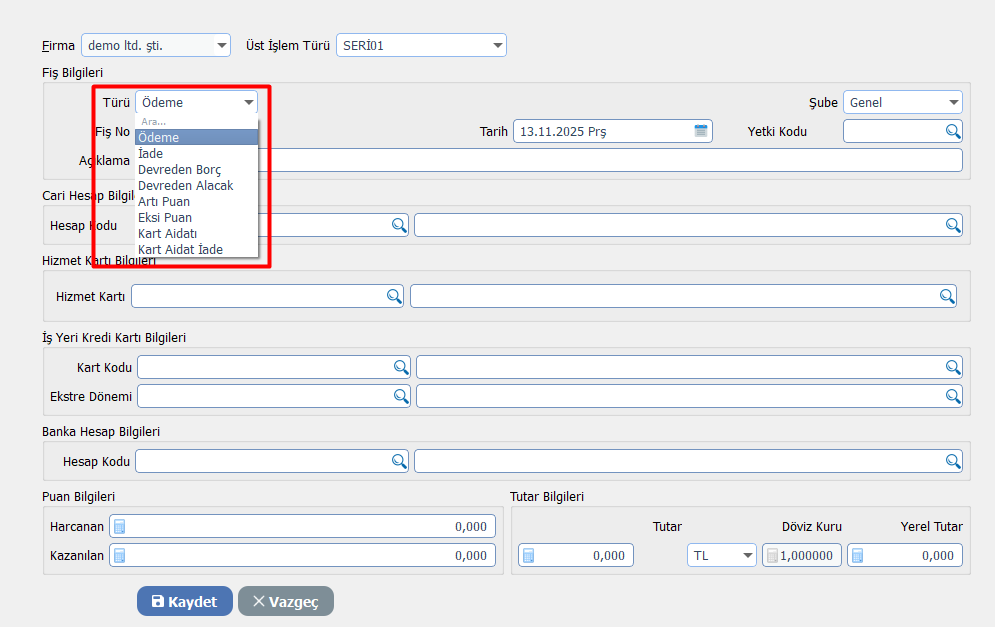Viewport: 995px width, 627px height.
Task: Expand the Üst İşlem Türü dropdown
Action: (x=497, y=45)
